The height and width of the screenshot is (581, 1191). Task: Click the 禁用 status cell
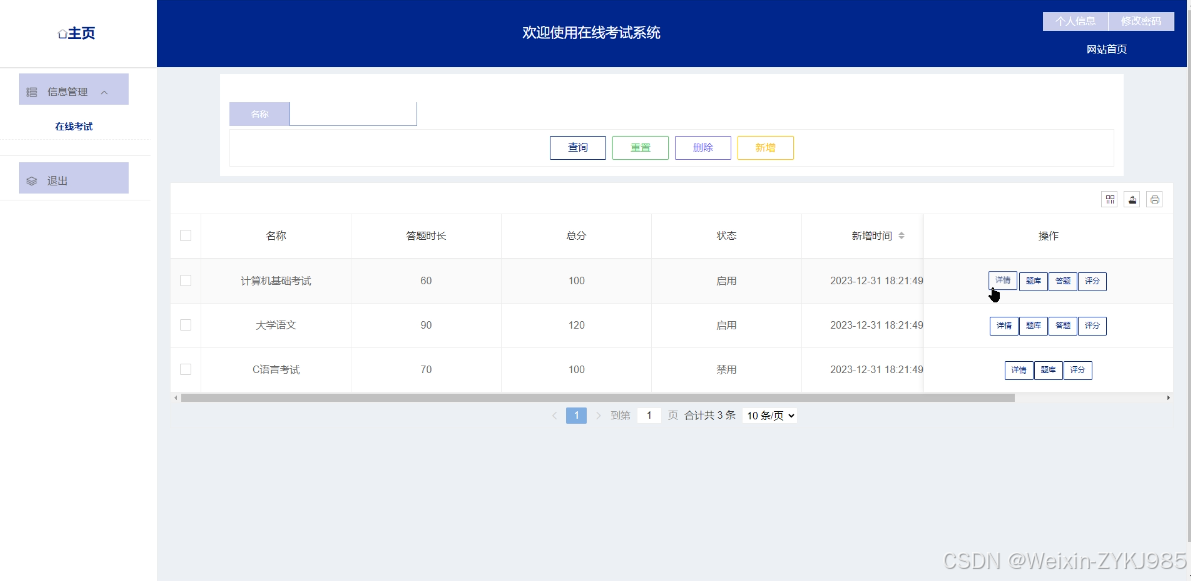click(726, 370)
